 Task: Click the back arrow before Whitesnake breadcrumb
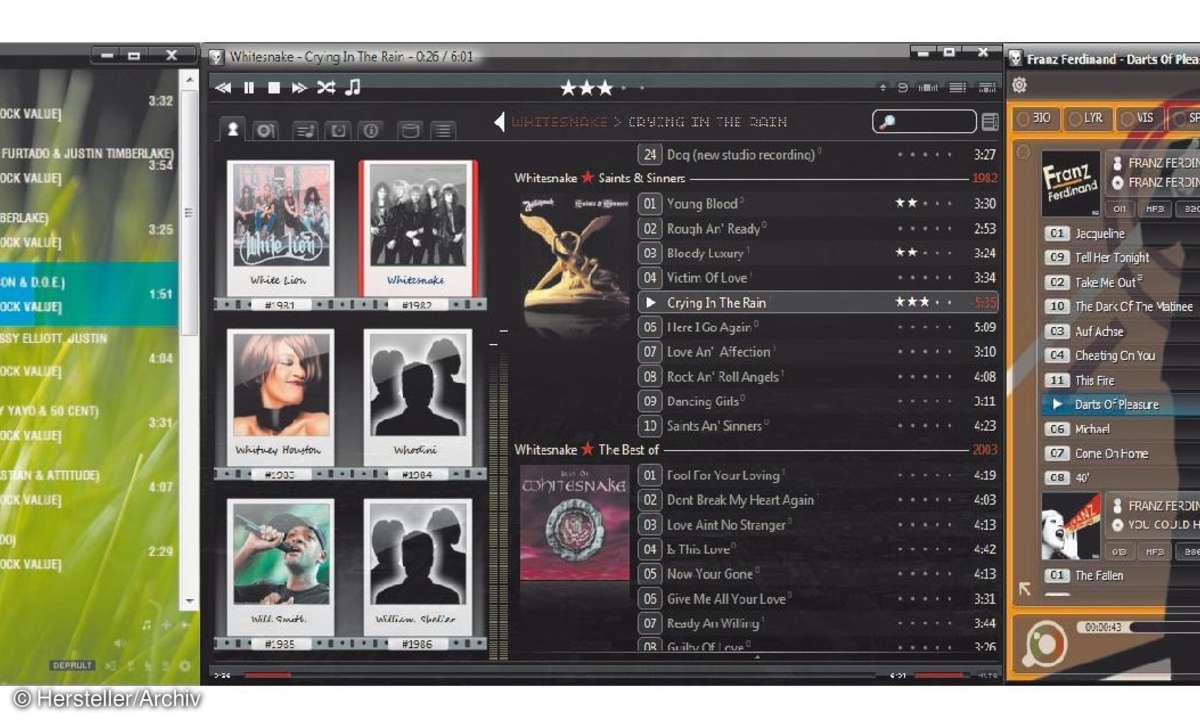(499, 122)
